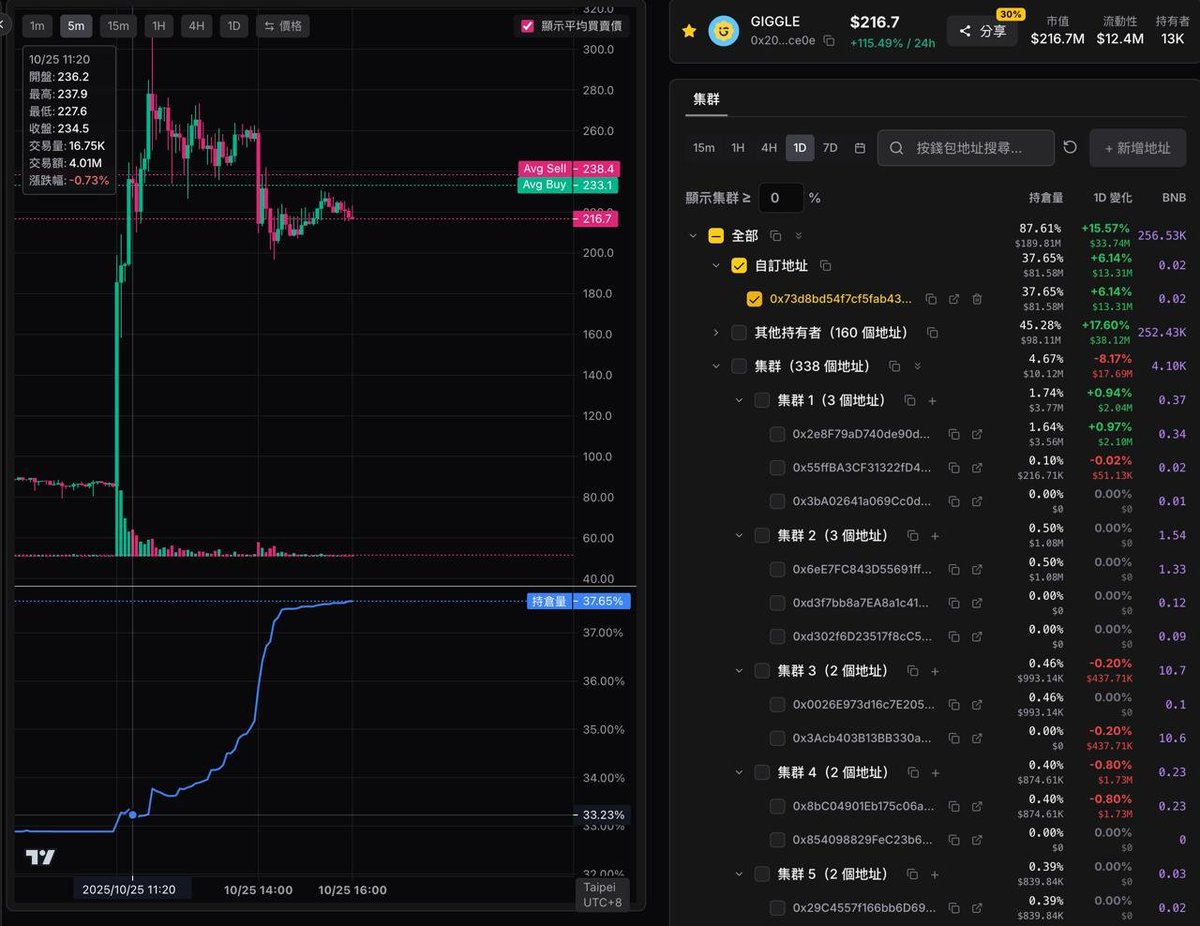Uncheck address 0x73d8bd54f7cf5fab43 checkbox
The height and width of the screenshot is (926, 1200).
pyautogui.click(x=755, y=299)
